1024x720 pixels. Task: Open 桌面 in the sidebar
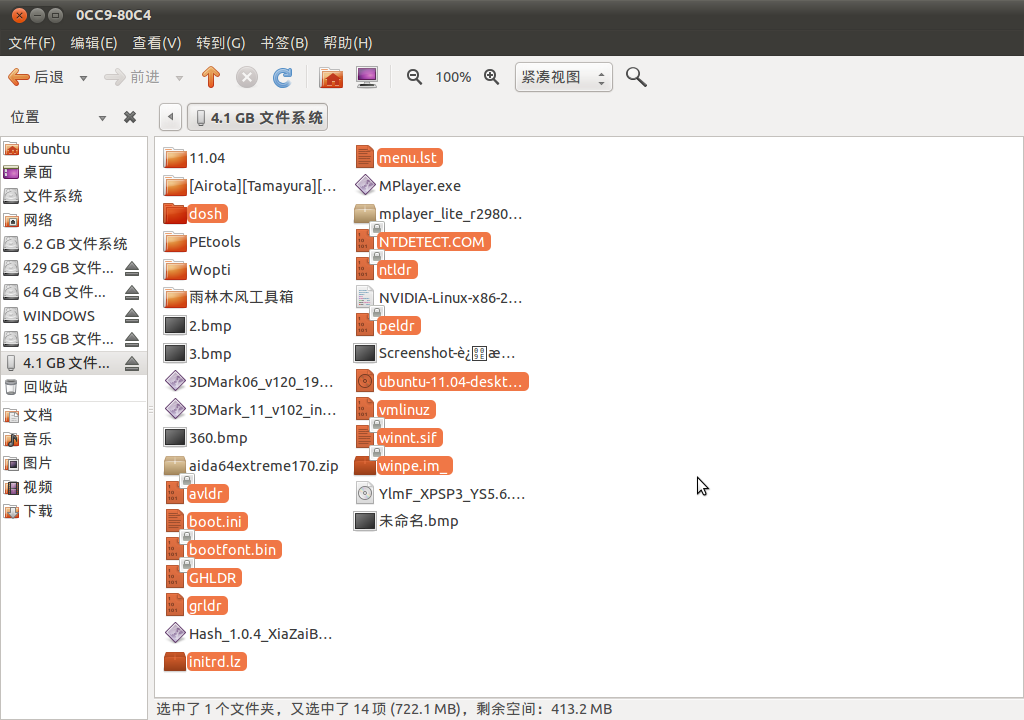(74, 172)
